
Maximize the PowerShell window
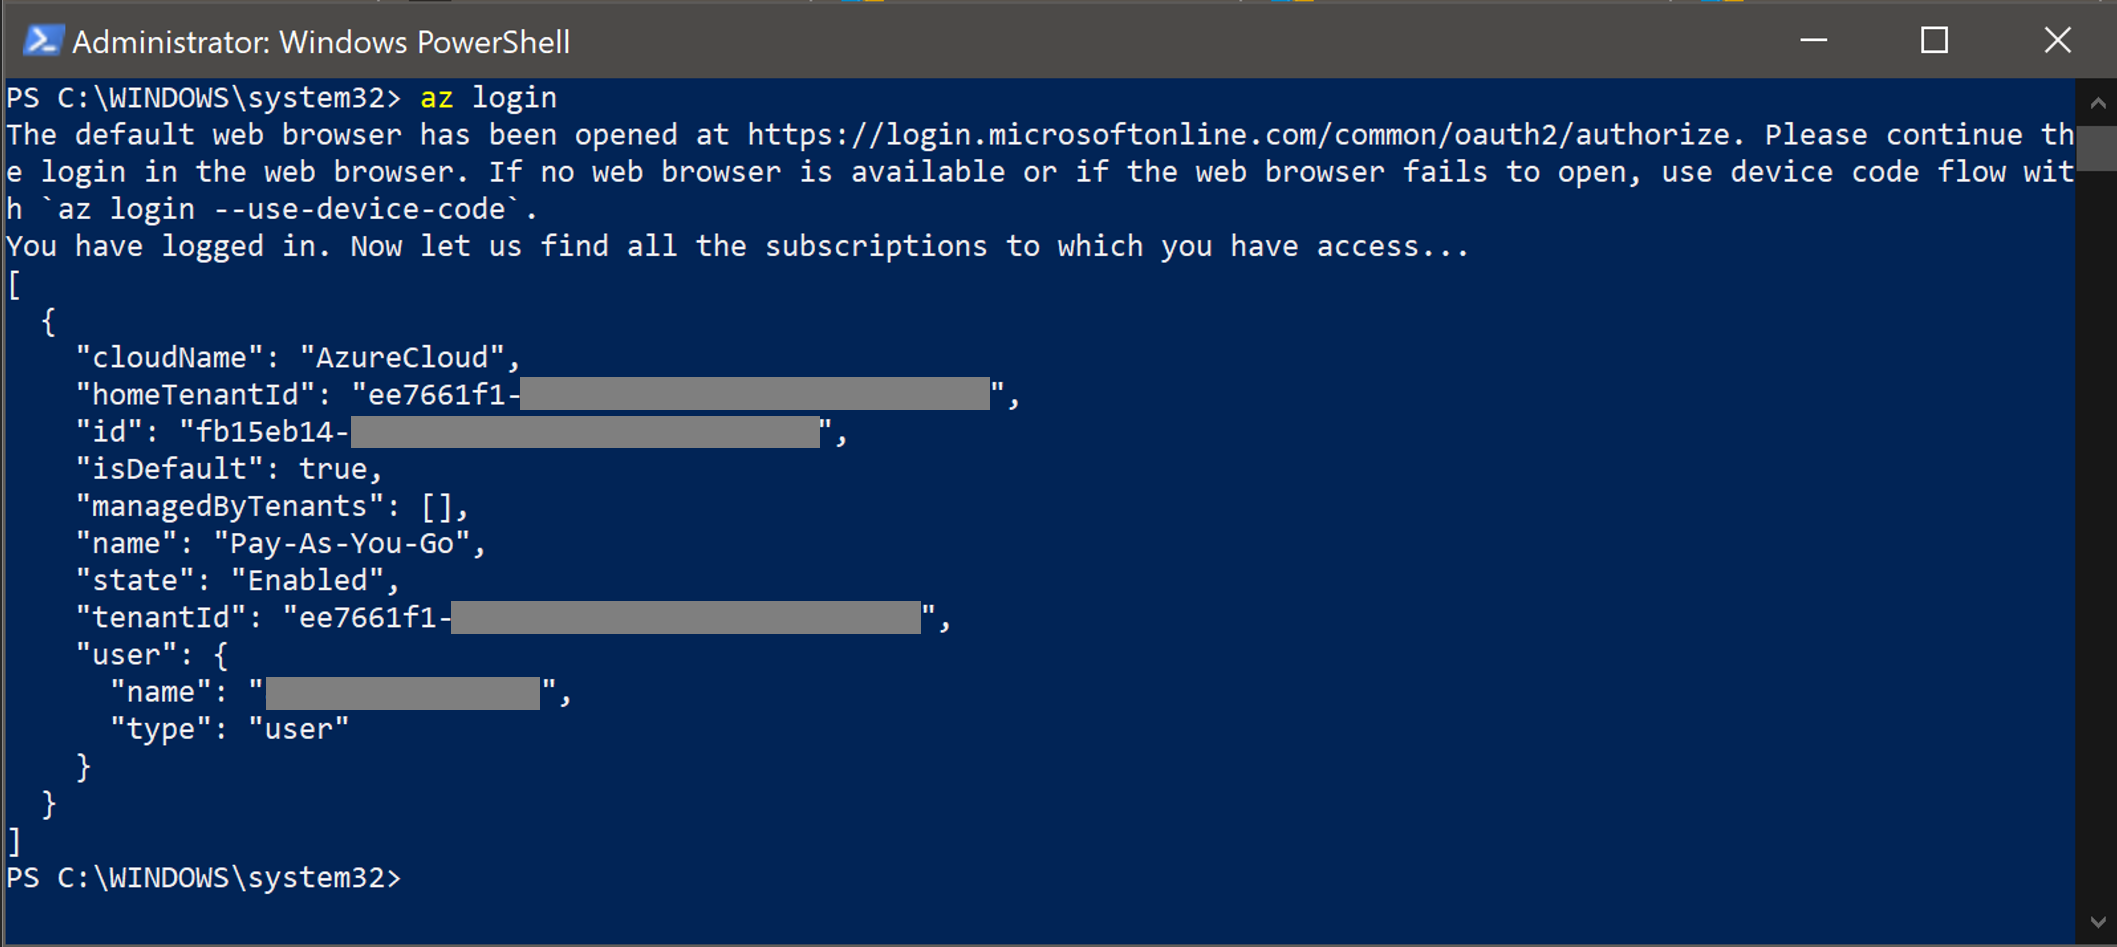1934,41
